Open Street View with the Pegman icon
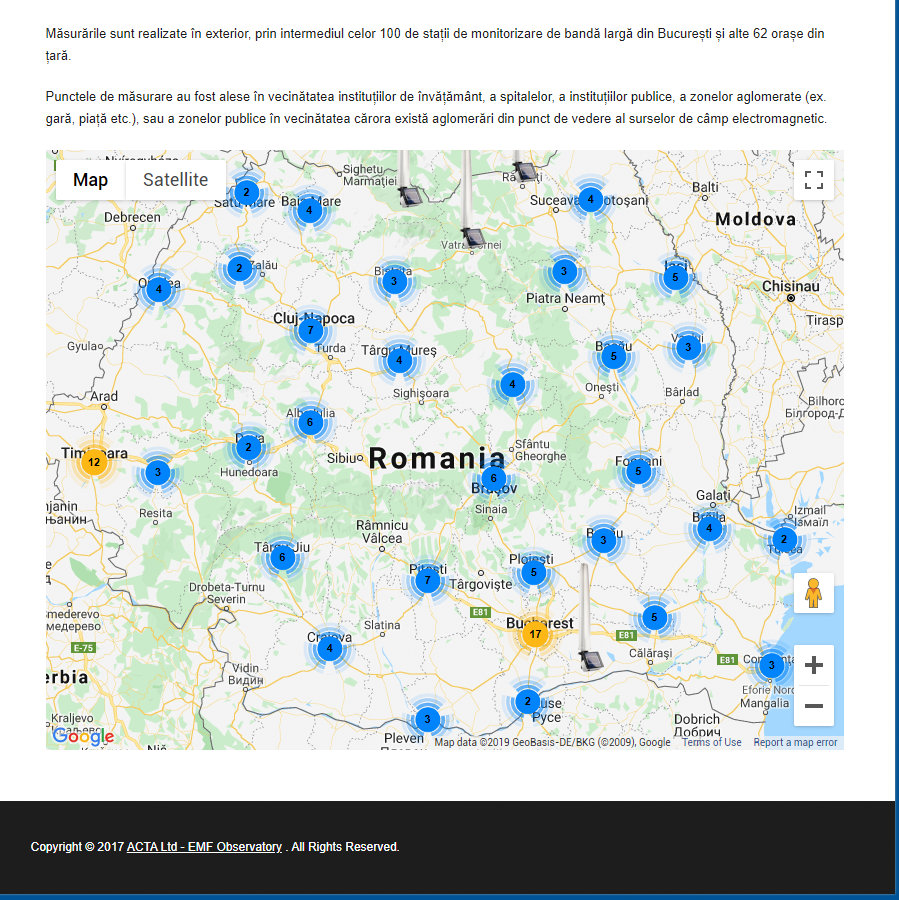This screenshot has width=899, height=900. click(x=813, y=593)
